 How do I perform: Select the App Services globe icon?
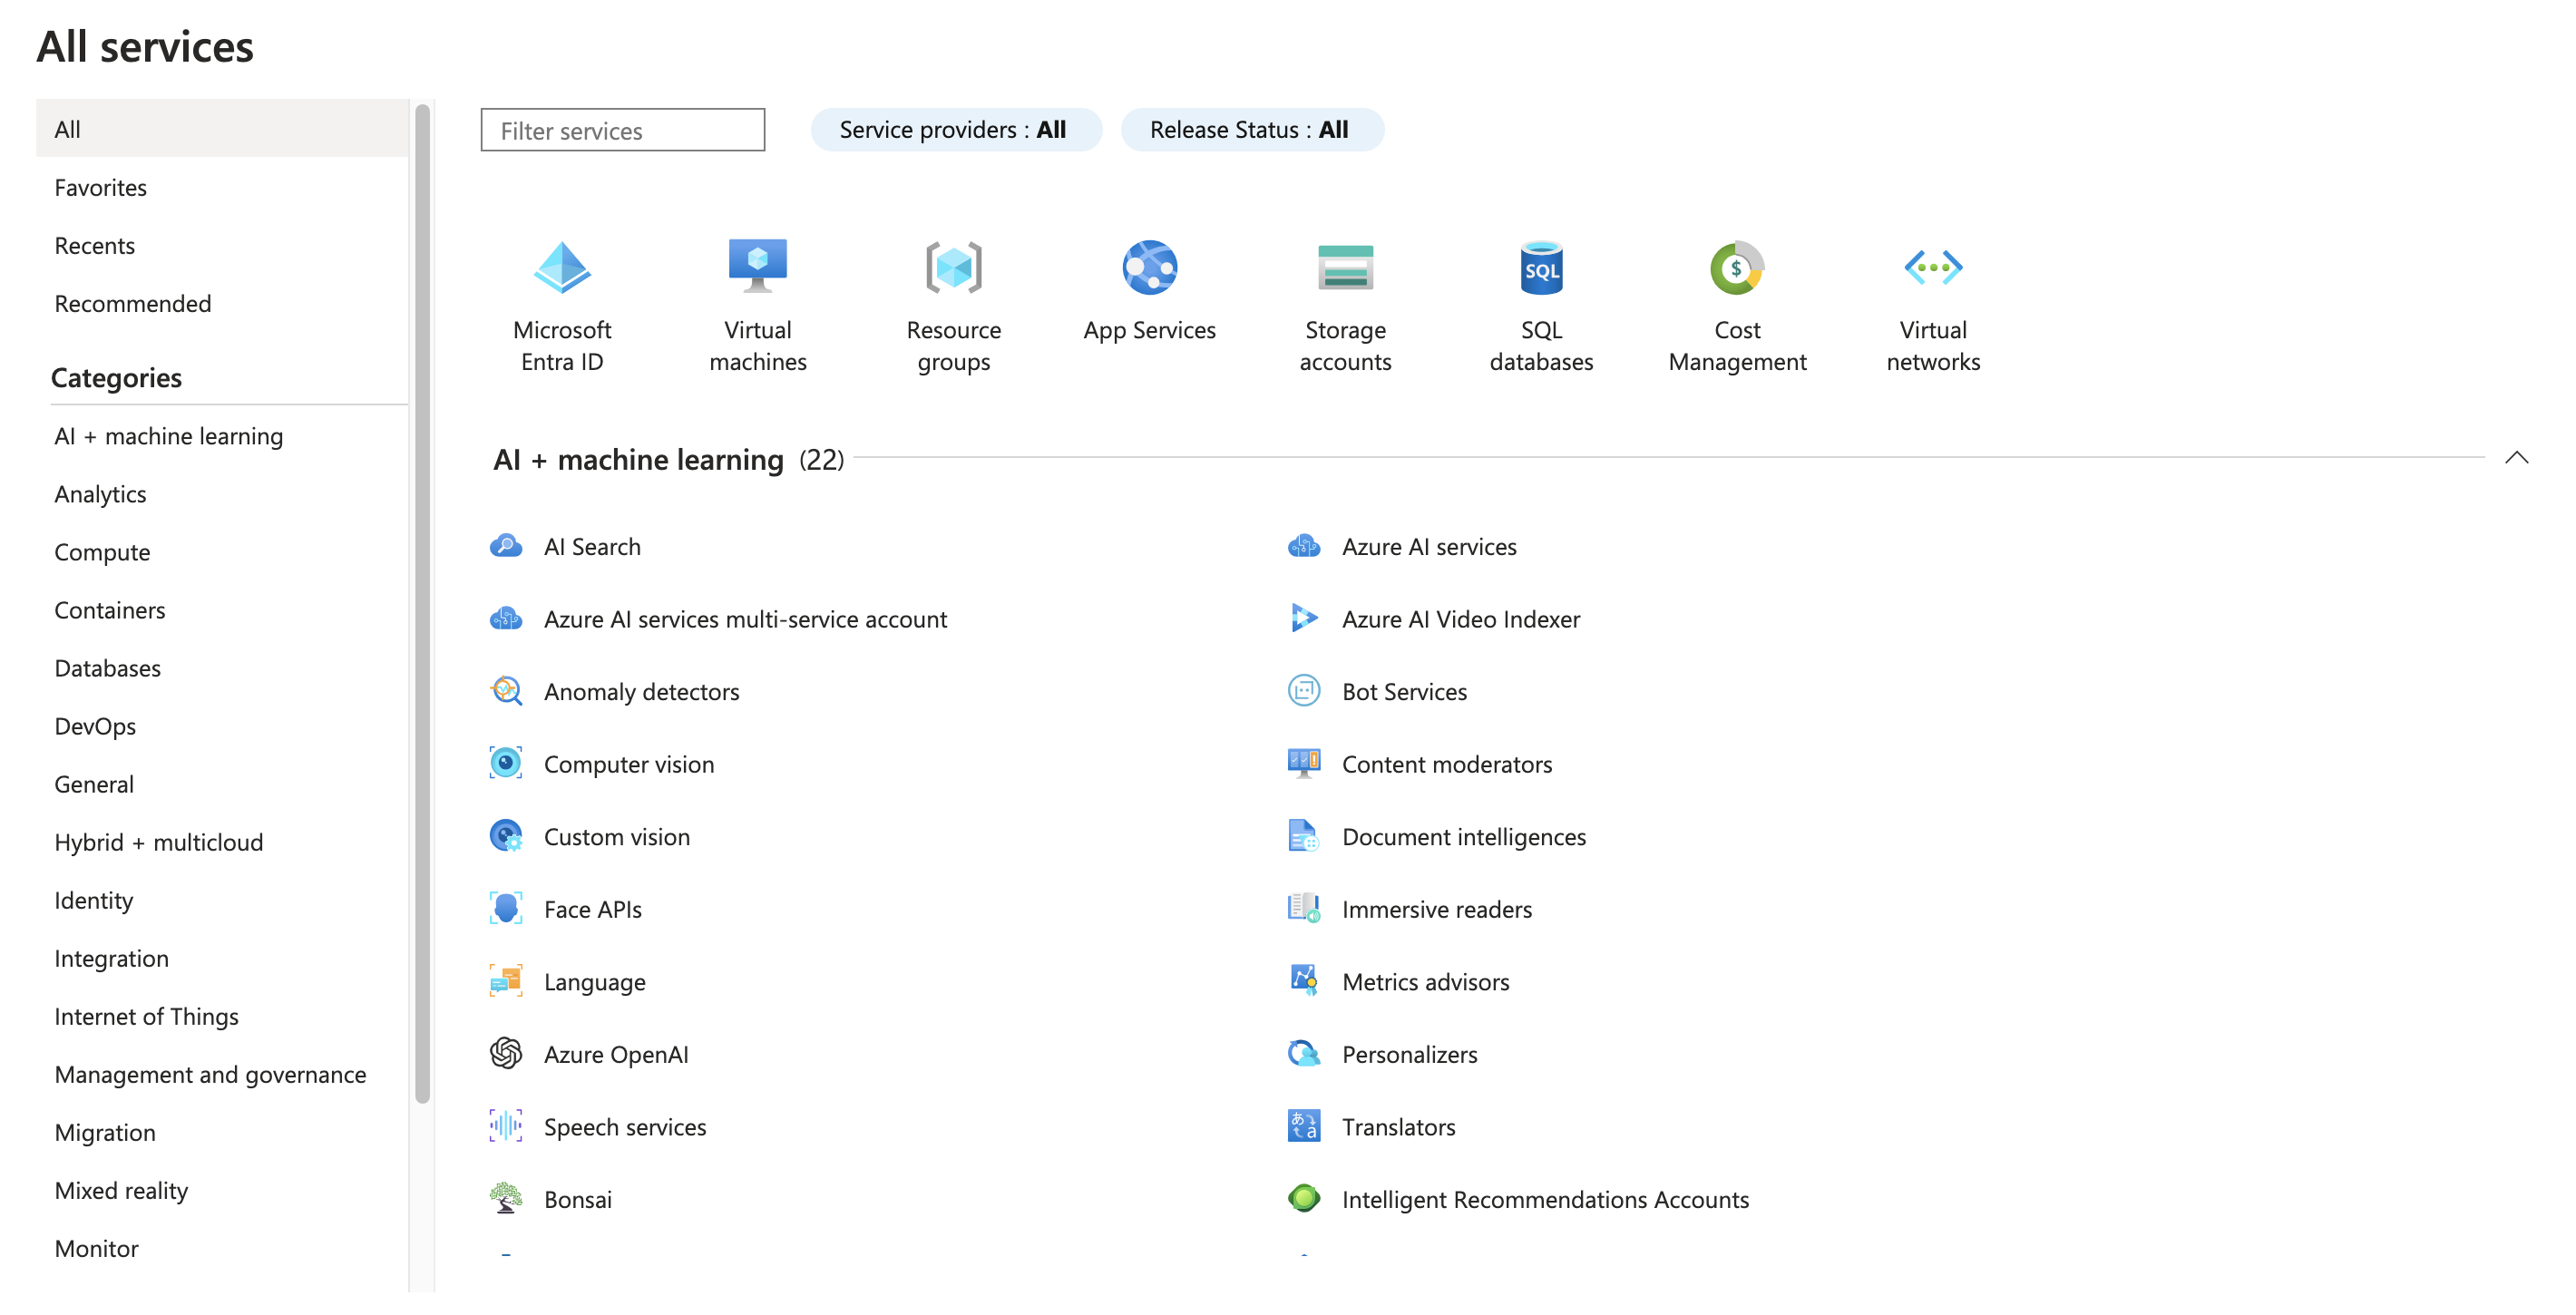[1149, 267]
